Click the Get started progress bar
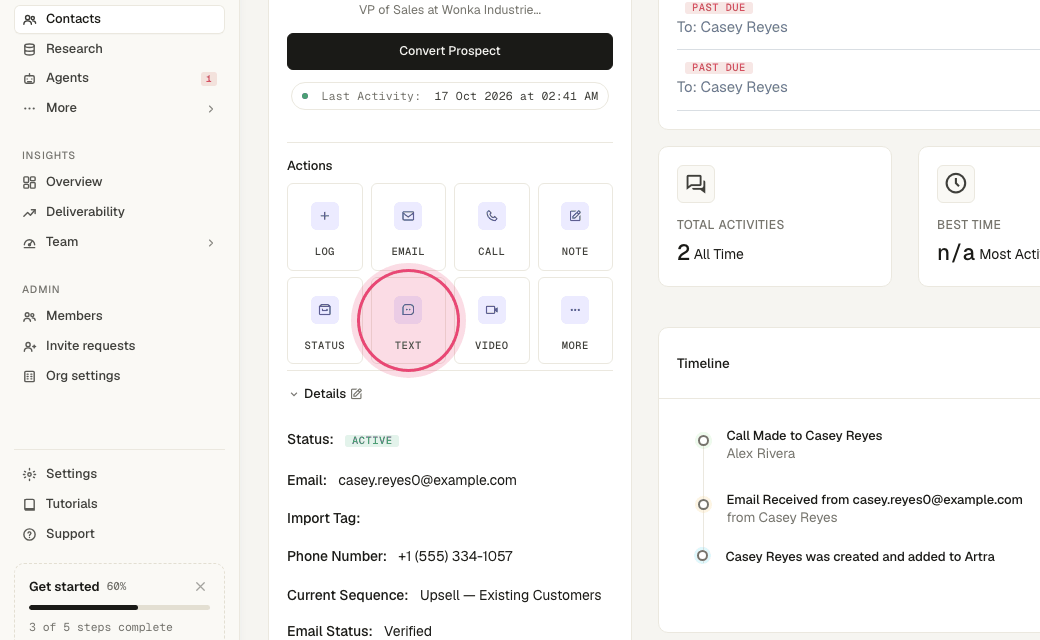Screen dimensions: 1040x640 click(119, 608)
